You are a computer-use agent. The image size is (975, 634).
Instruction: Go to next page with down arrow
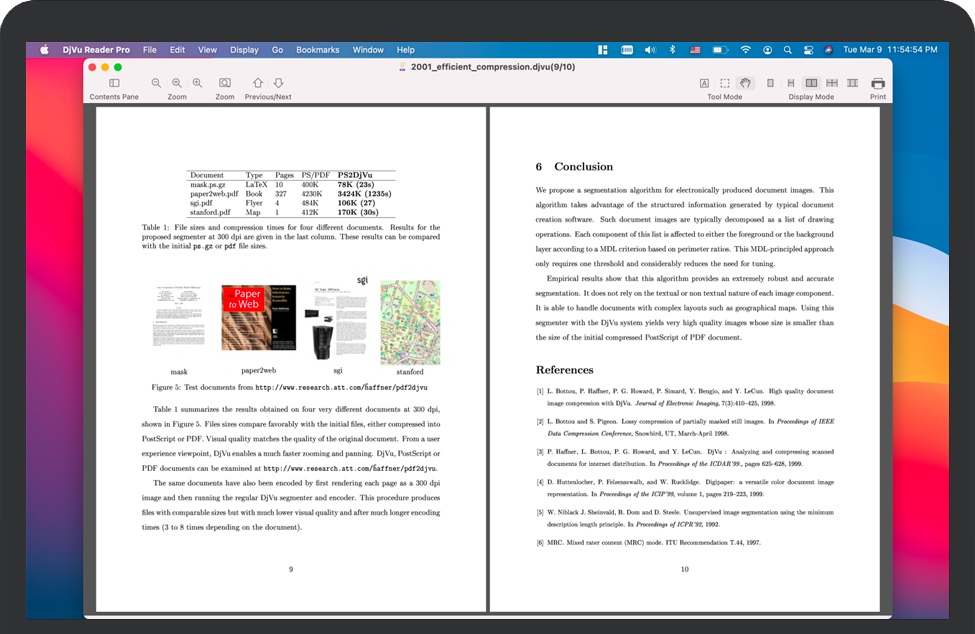279,83
